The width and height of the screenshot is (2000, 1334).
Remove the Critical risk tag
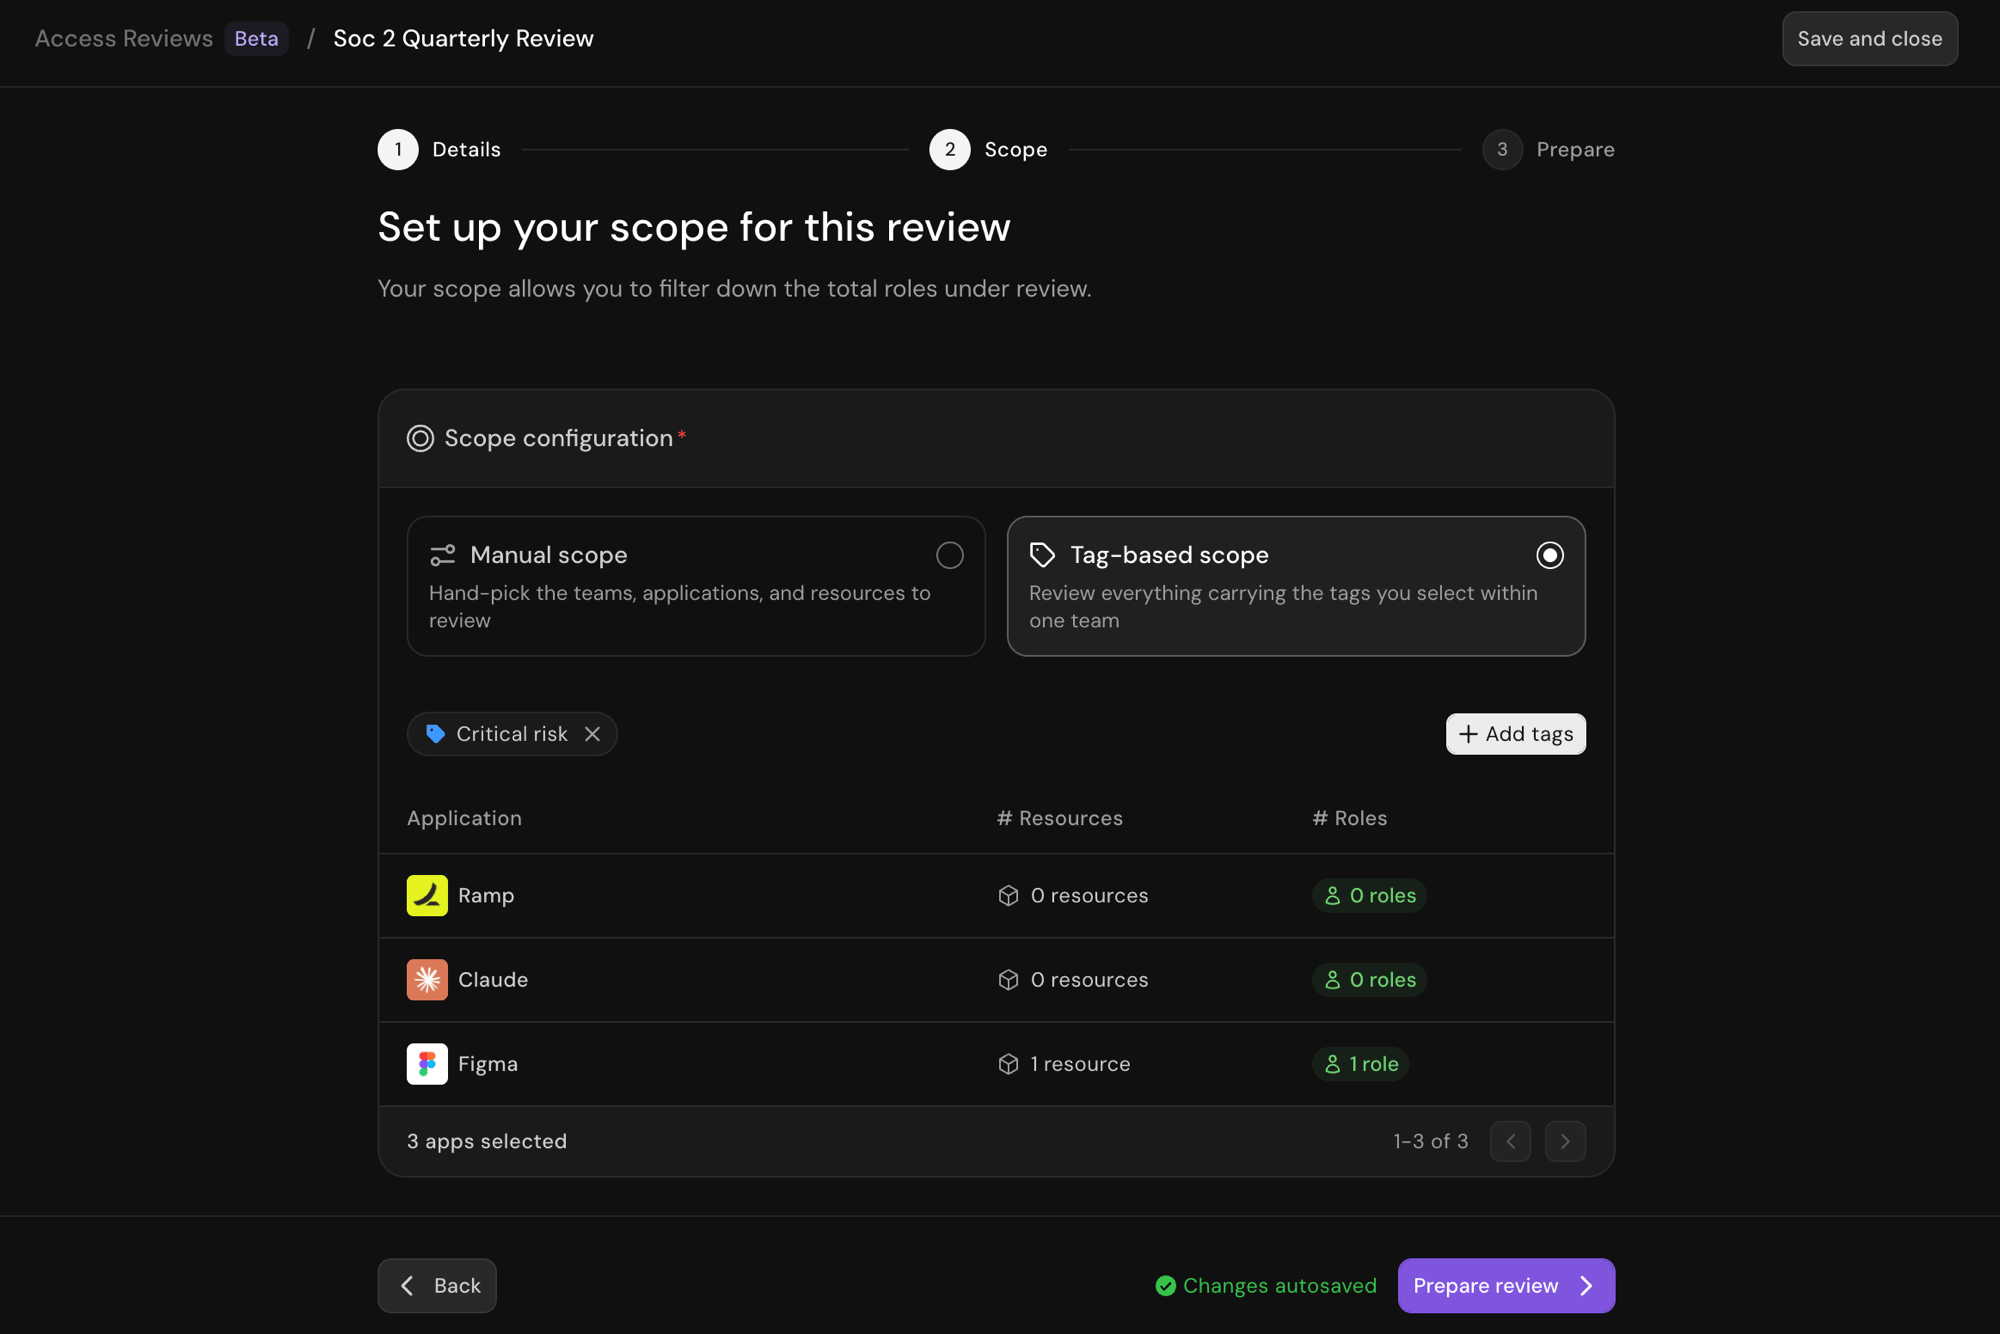pos(593,734)
